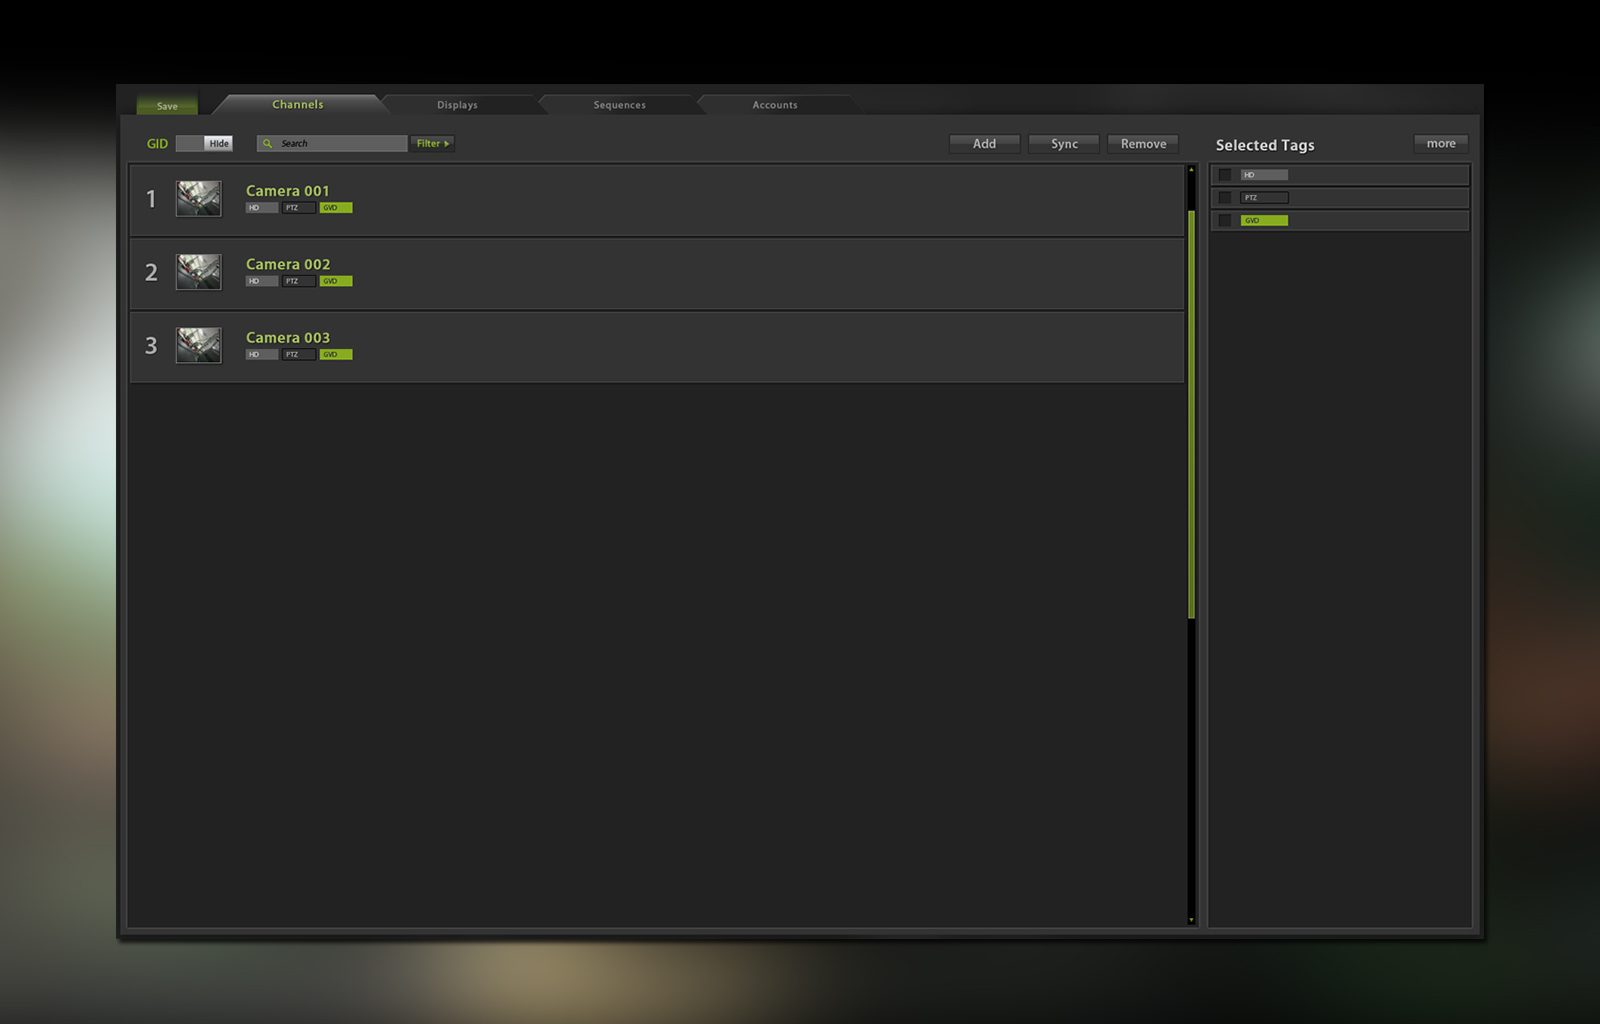This screenshot has height=1024, width=1600.
Task: Switch to the Displays tab
Action: pos(457,105)
